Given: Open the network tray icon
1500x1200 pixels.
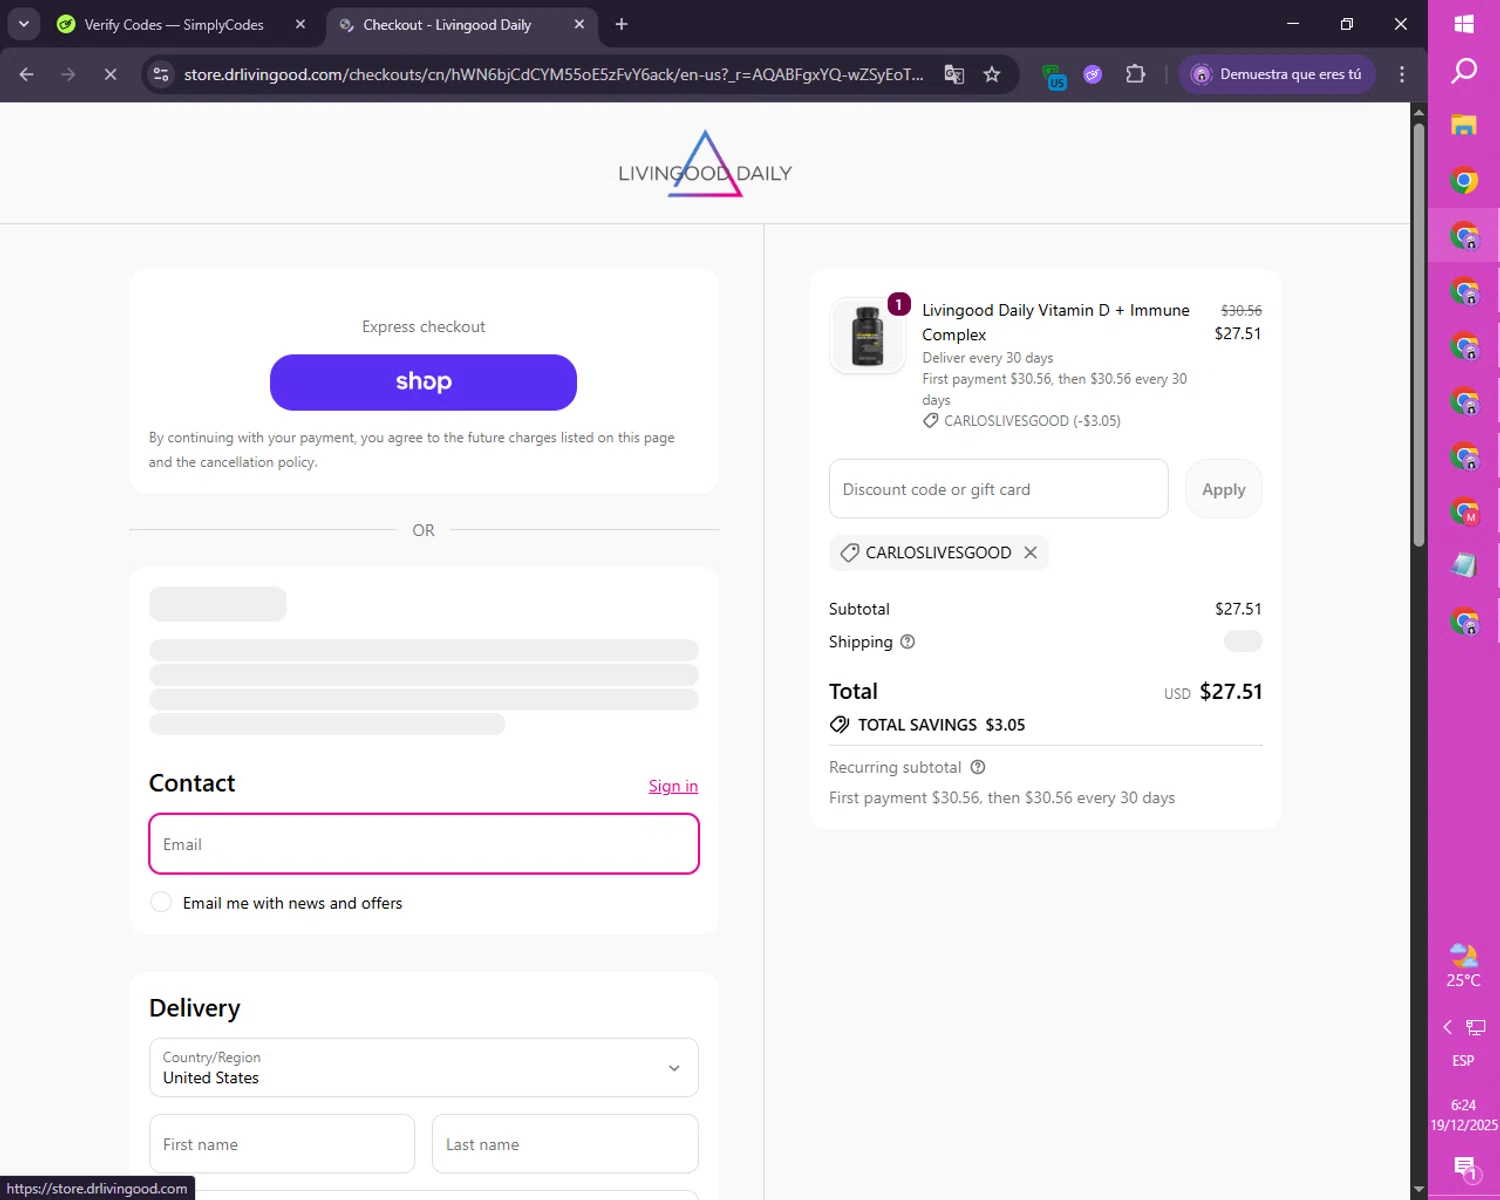Looking at the screenshot, I should [x=1476, y=1027].
